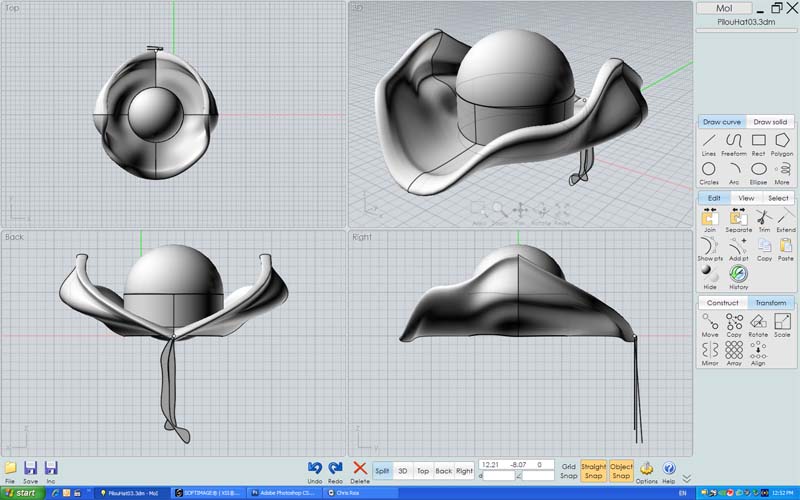Select the Polygon drawing tool
Viewport: 800px width, 500px height.
[782, 144]
